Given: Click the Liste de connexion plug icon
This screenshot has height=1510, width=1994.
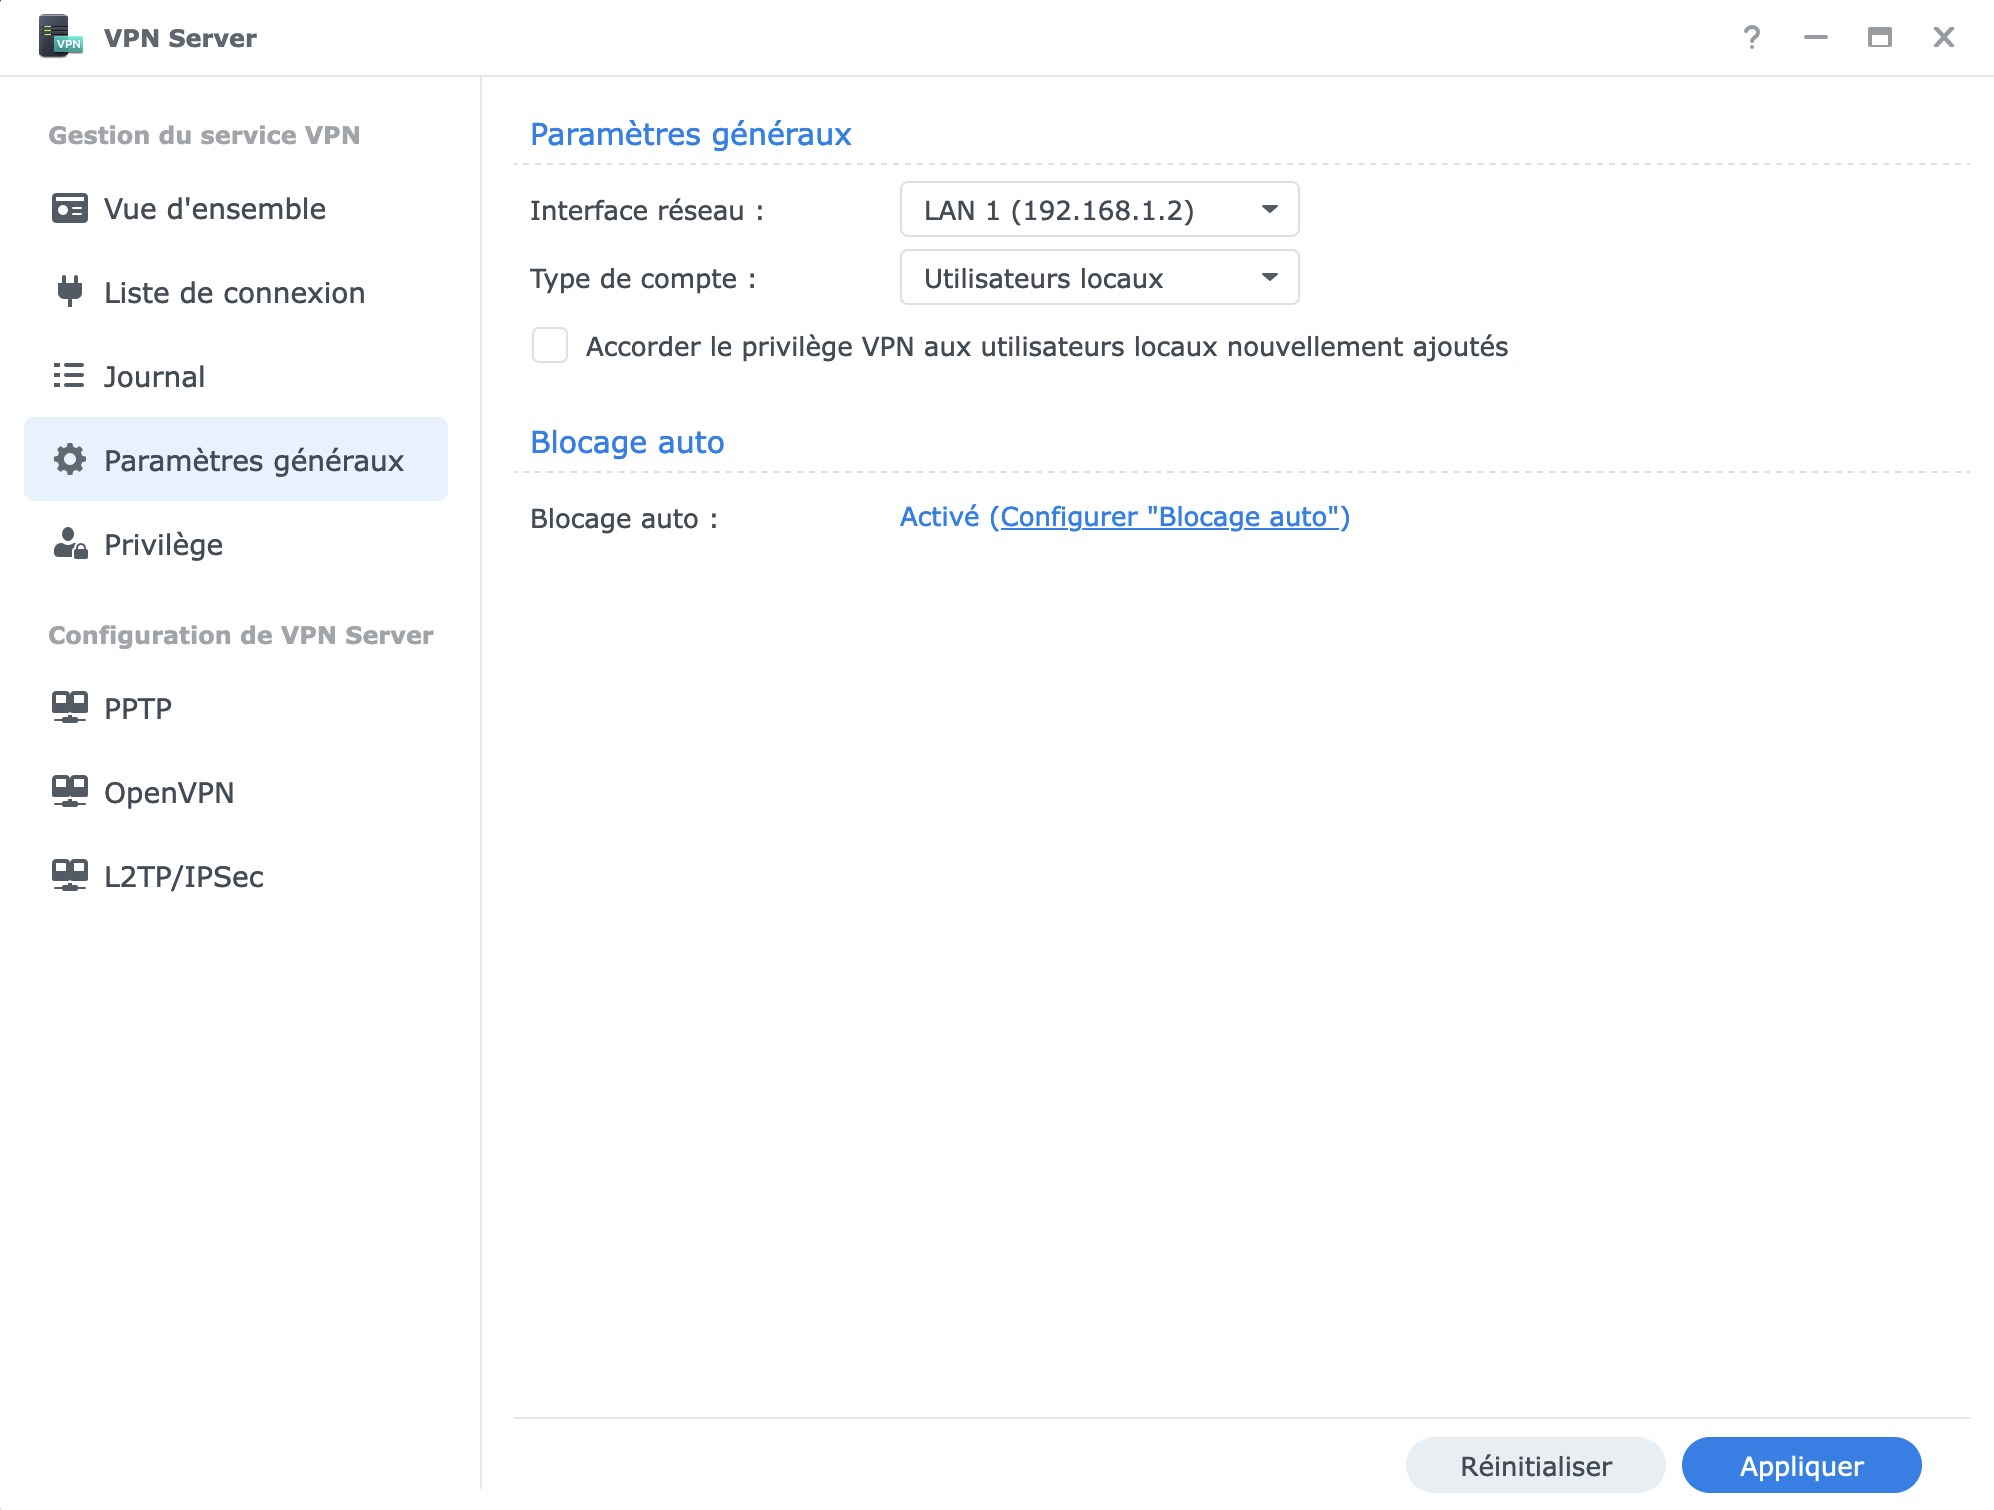Looking at the screenshot, I should pyautogui.click(x=69, y=291).
